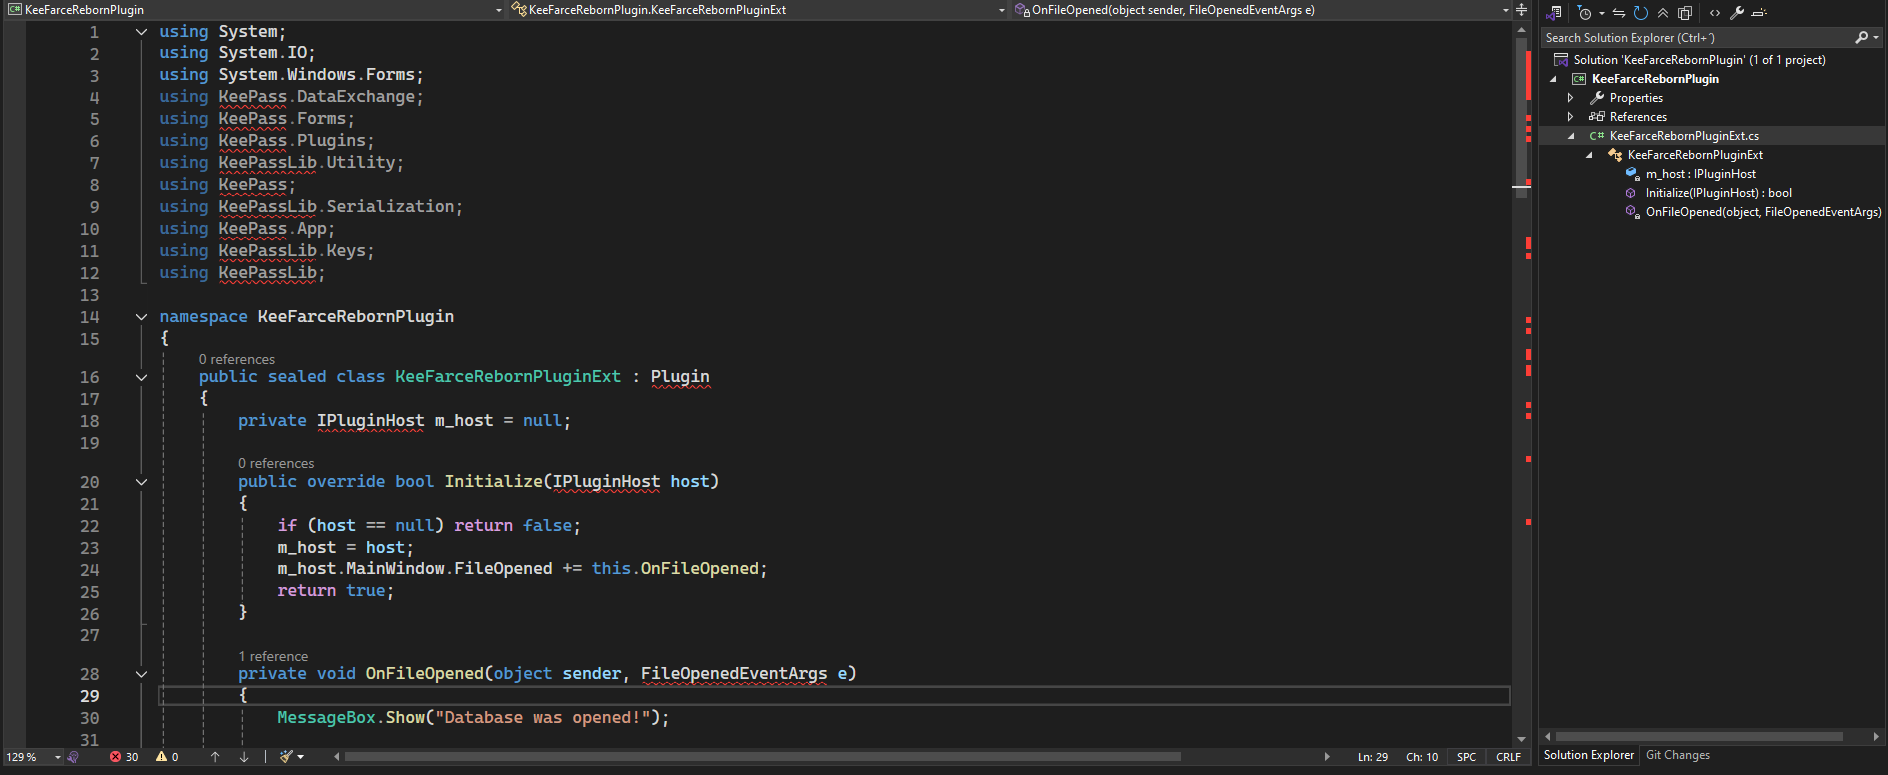
Task: Collapse the Initialize method at line 20
Action: [x=141, y=482]
